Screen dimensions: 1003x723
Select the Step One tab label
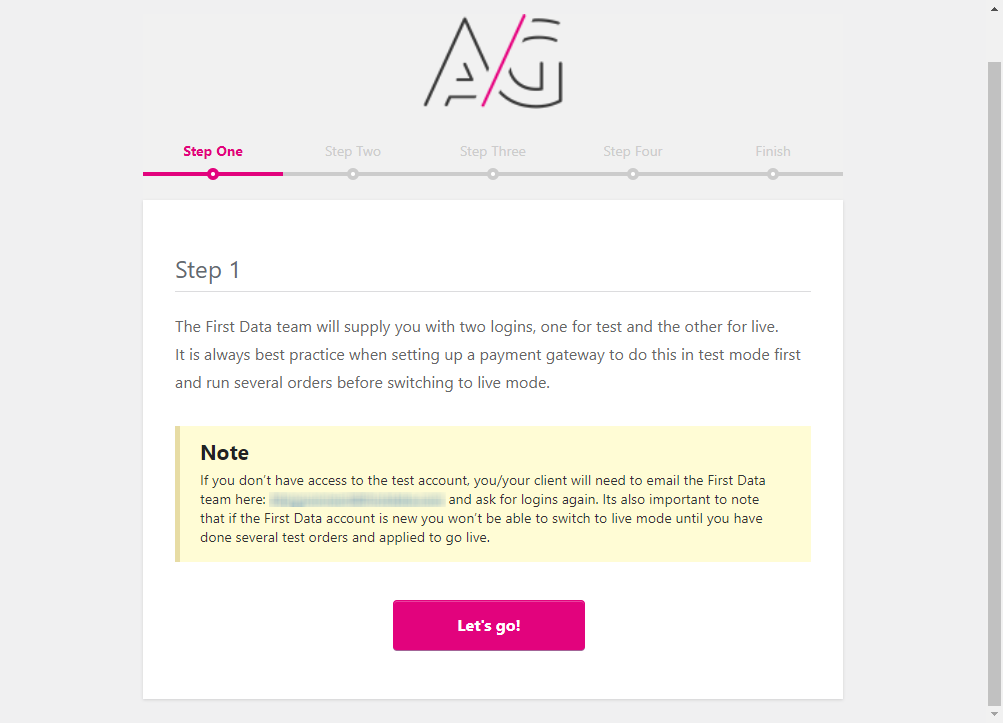(x=213, y=152)
